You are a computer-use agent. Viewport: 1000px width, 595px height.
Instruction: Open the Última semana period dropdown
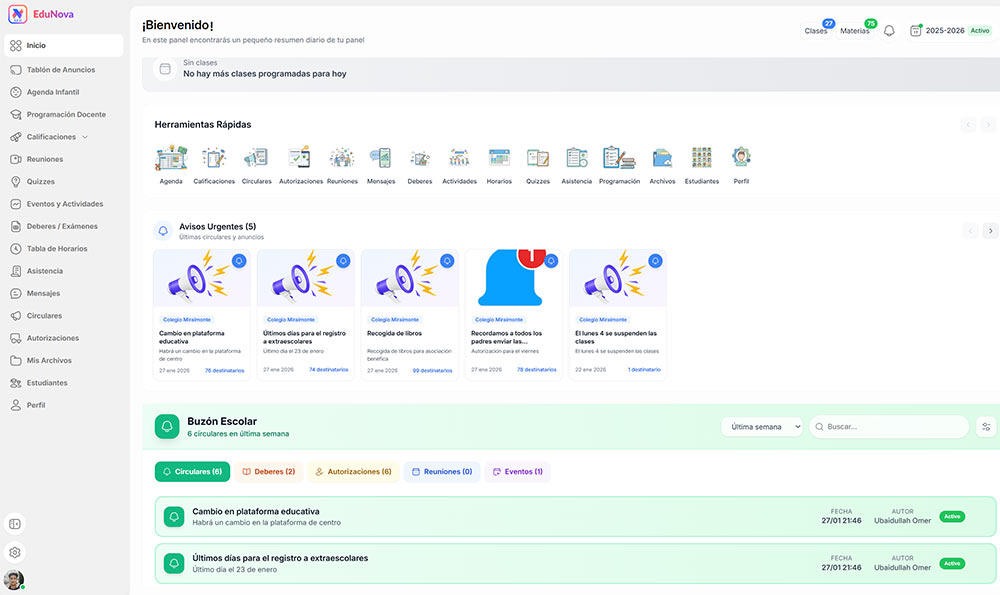pos(762,427)
